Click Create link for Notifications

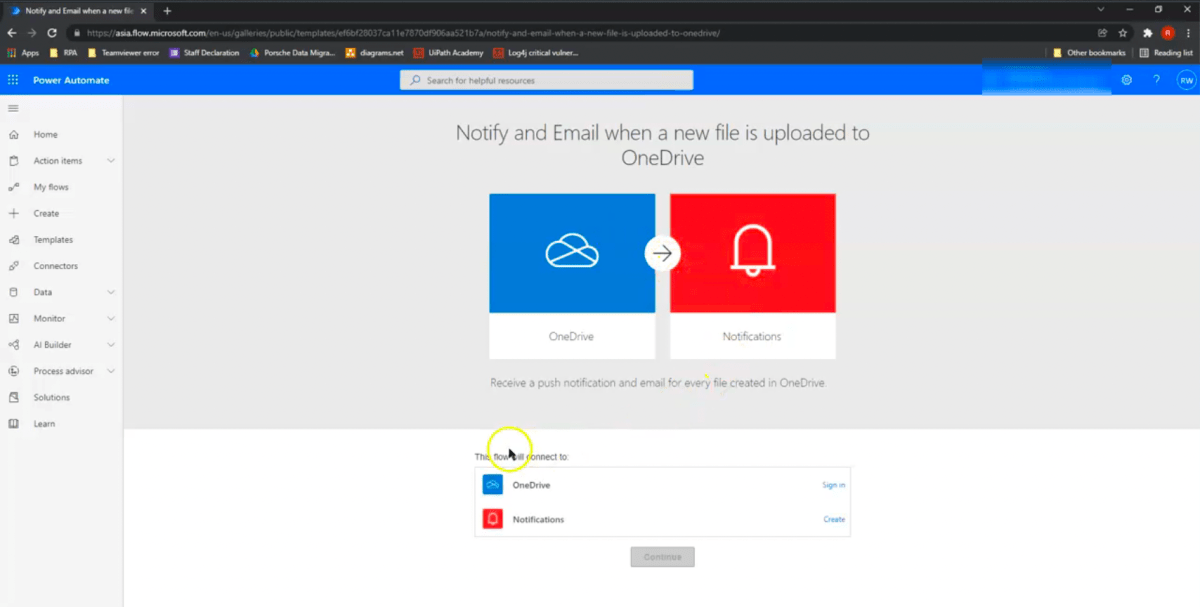click(x=834, y=519)
